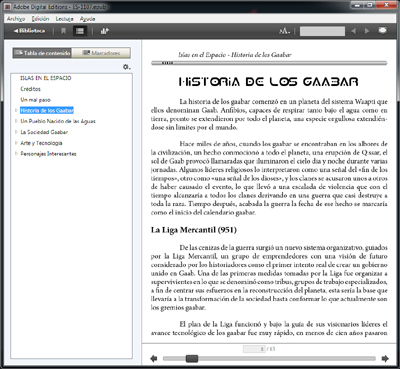
Task: Switch to Marcadores tab
Action: click(x=101, y=53)
